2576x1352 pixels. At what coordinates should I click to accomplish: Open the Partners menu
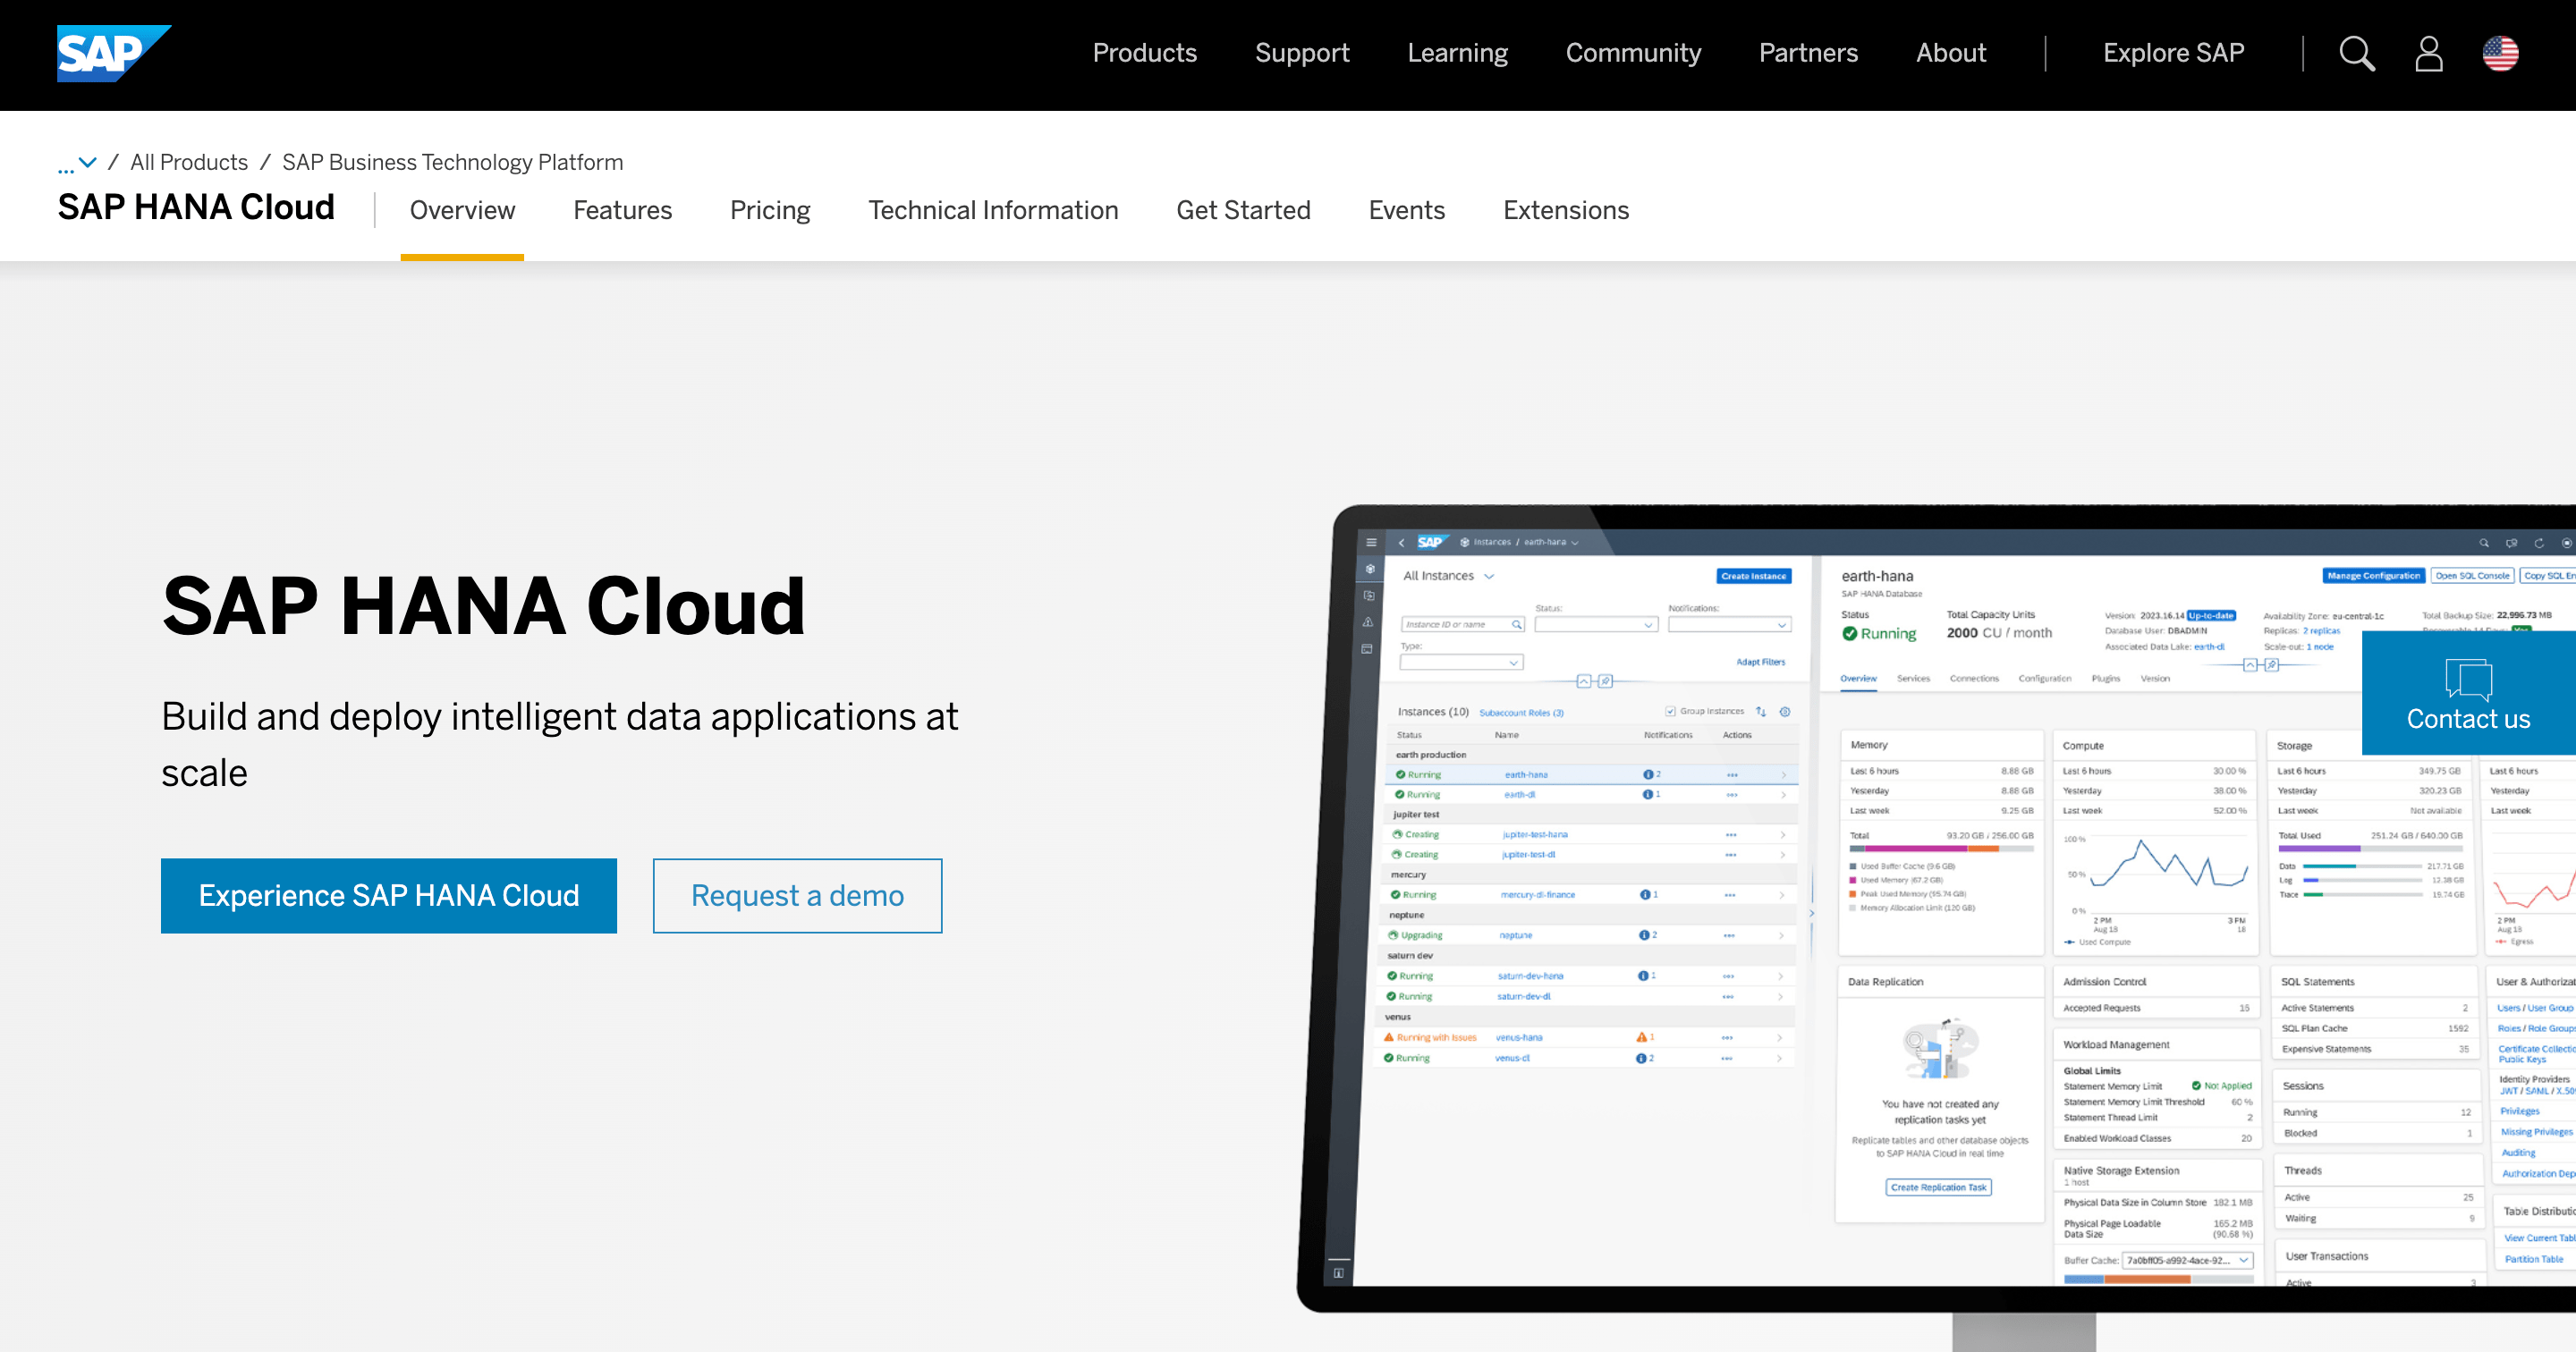(x=1808, y=53)
